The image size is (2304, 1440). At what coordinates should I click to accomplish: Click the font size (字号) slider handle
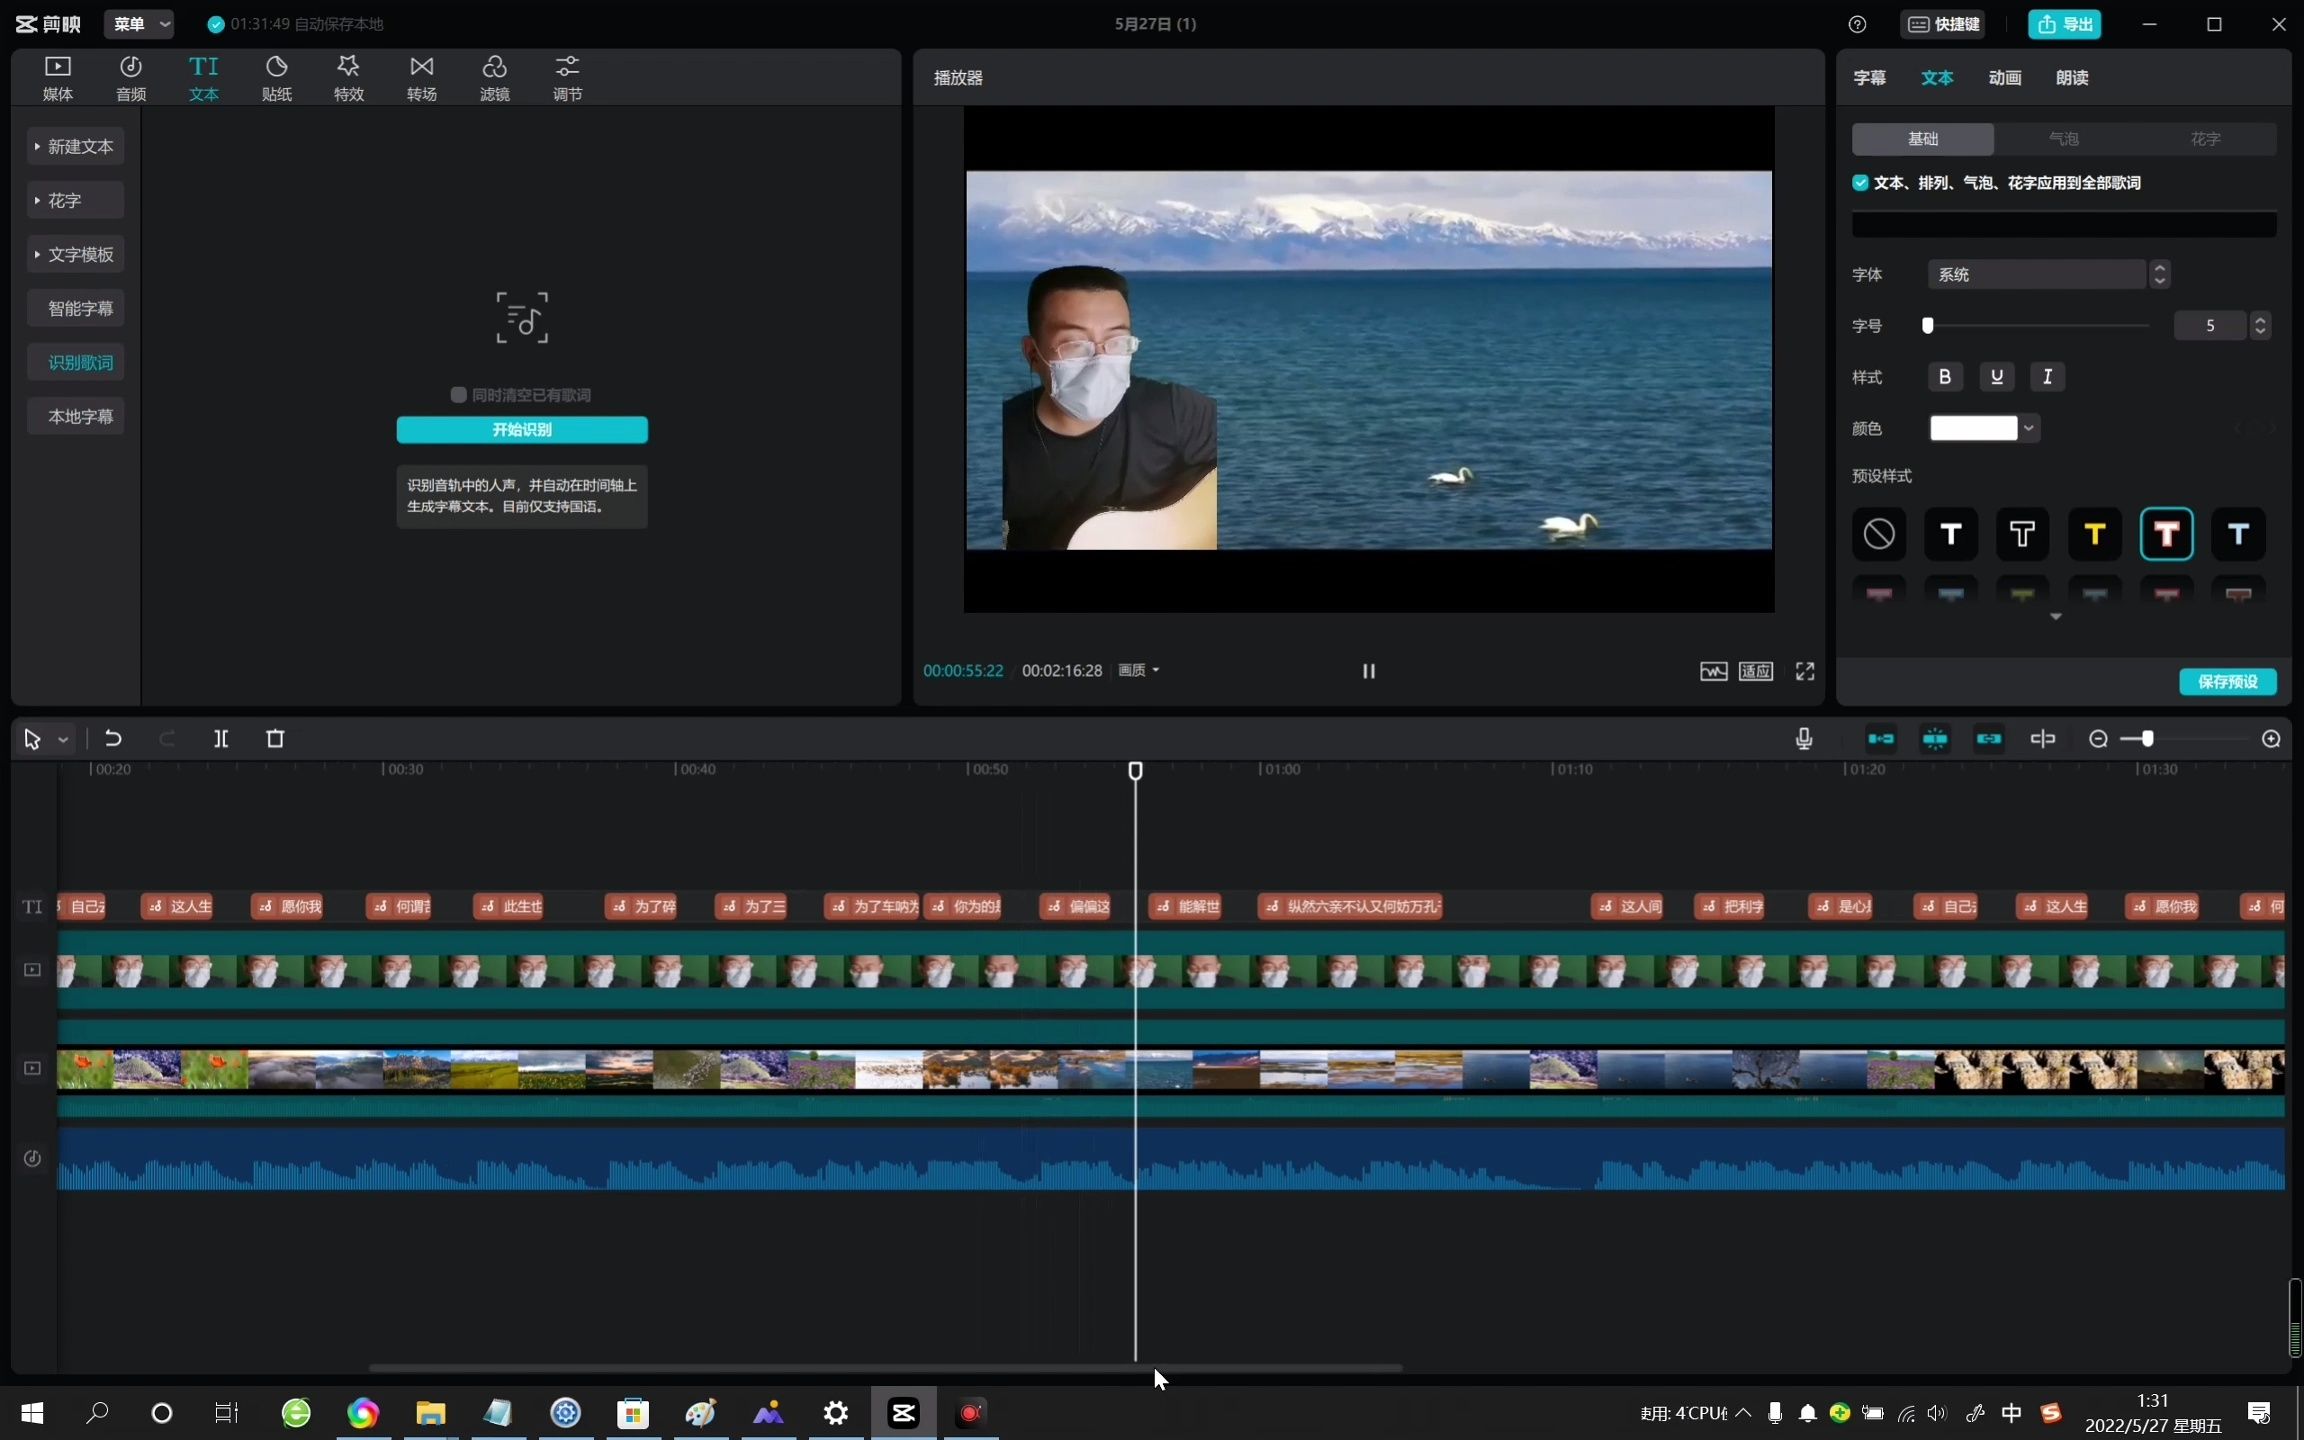click(1928, 326)
